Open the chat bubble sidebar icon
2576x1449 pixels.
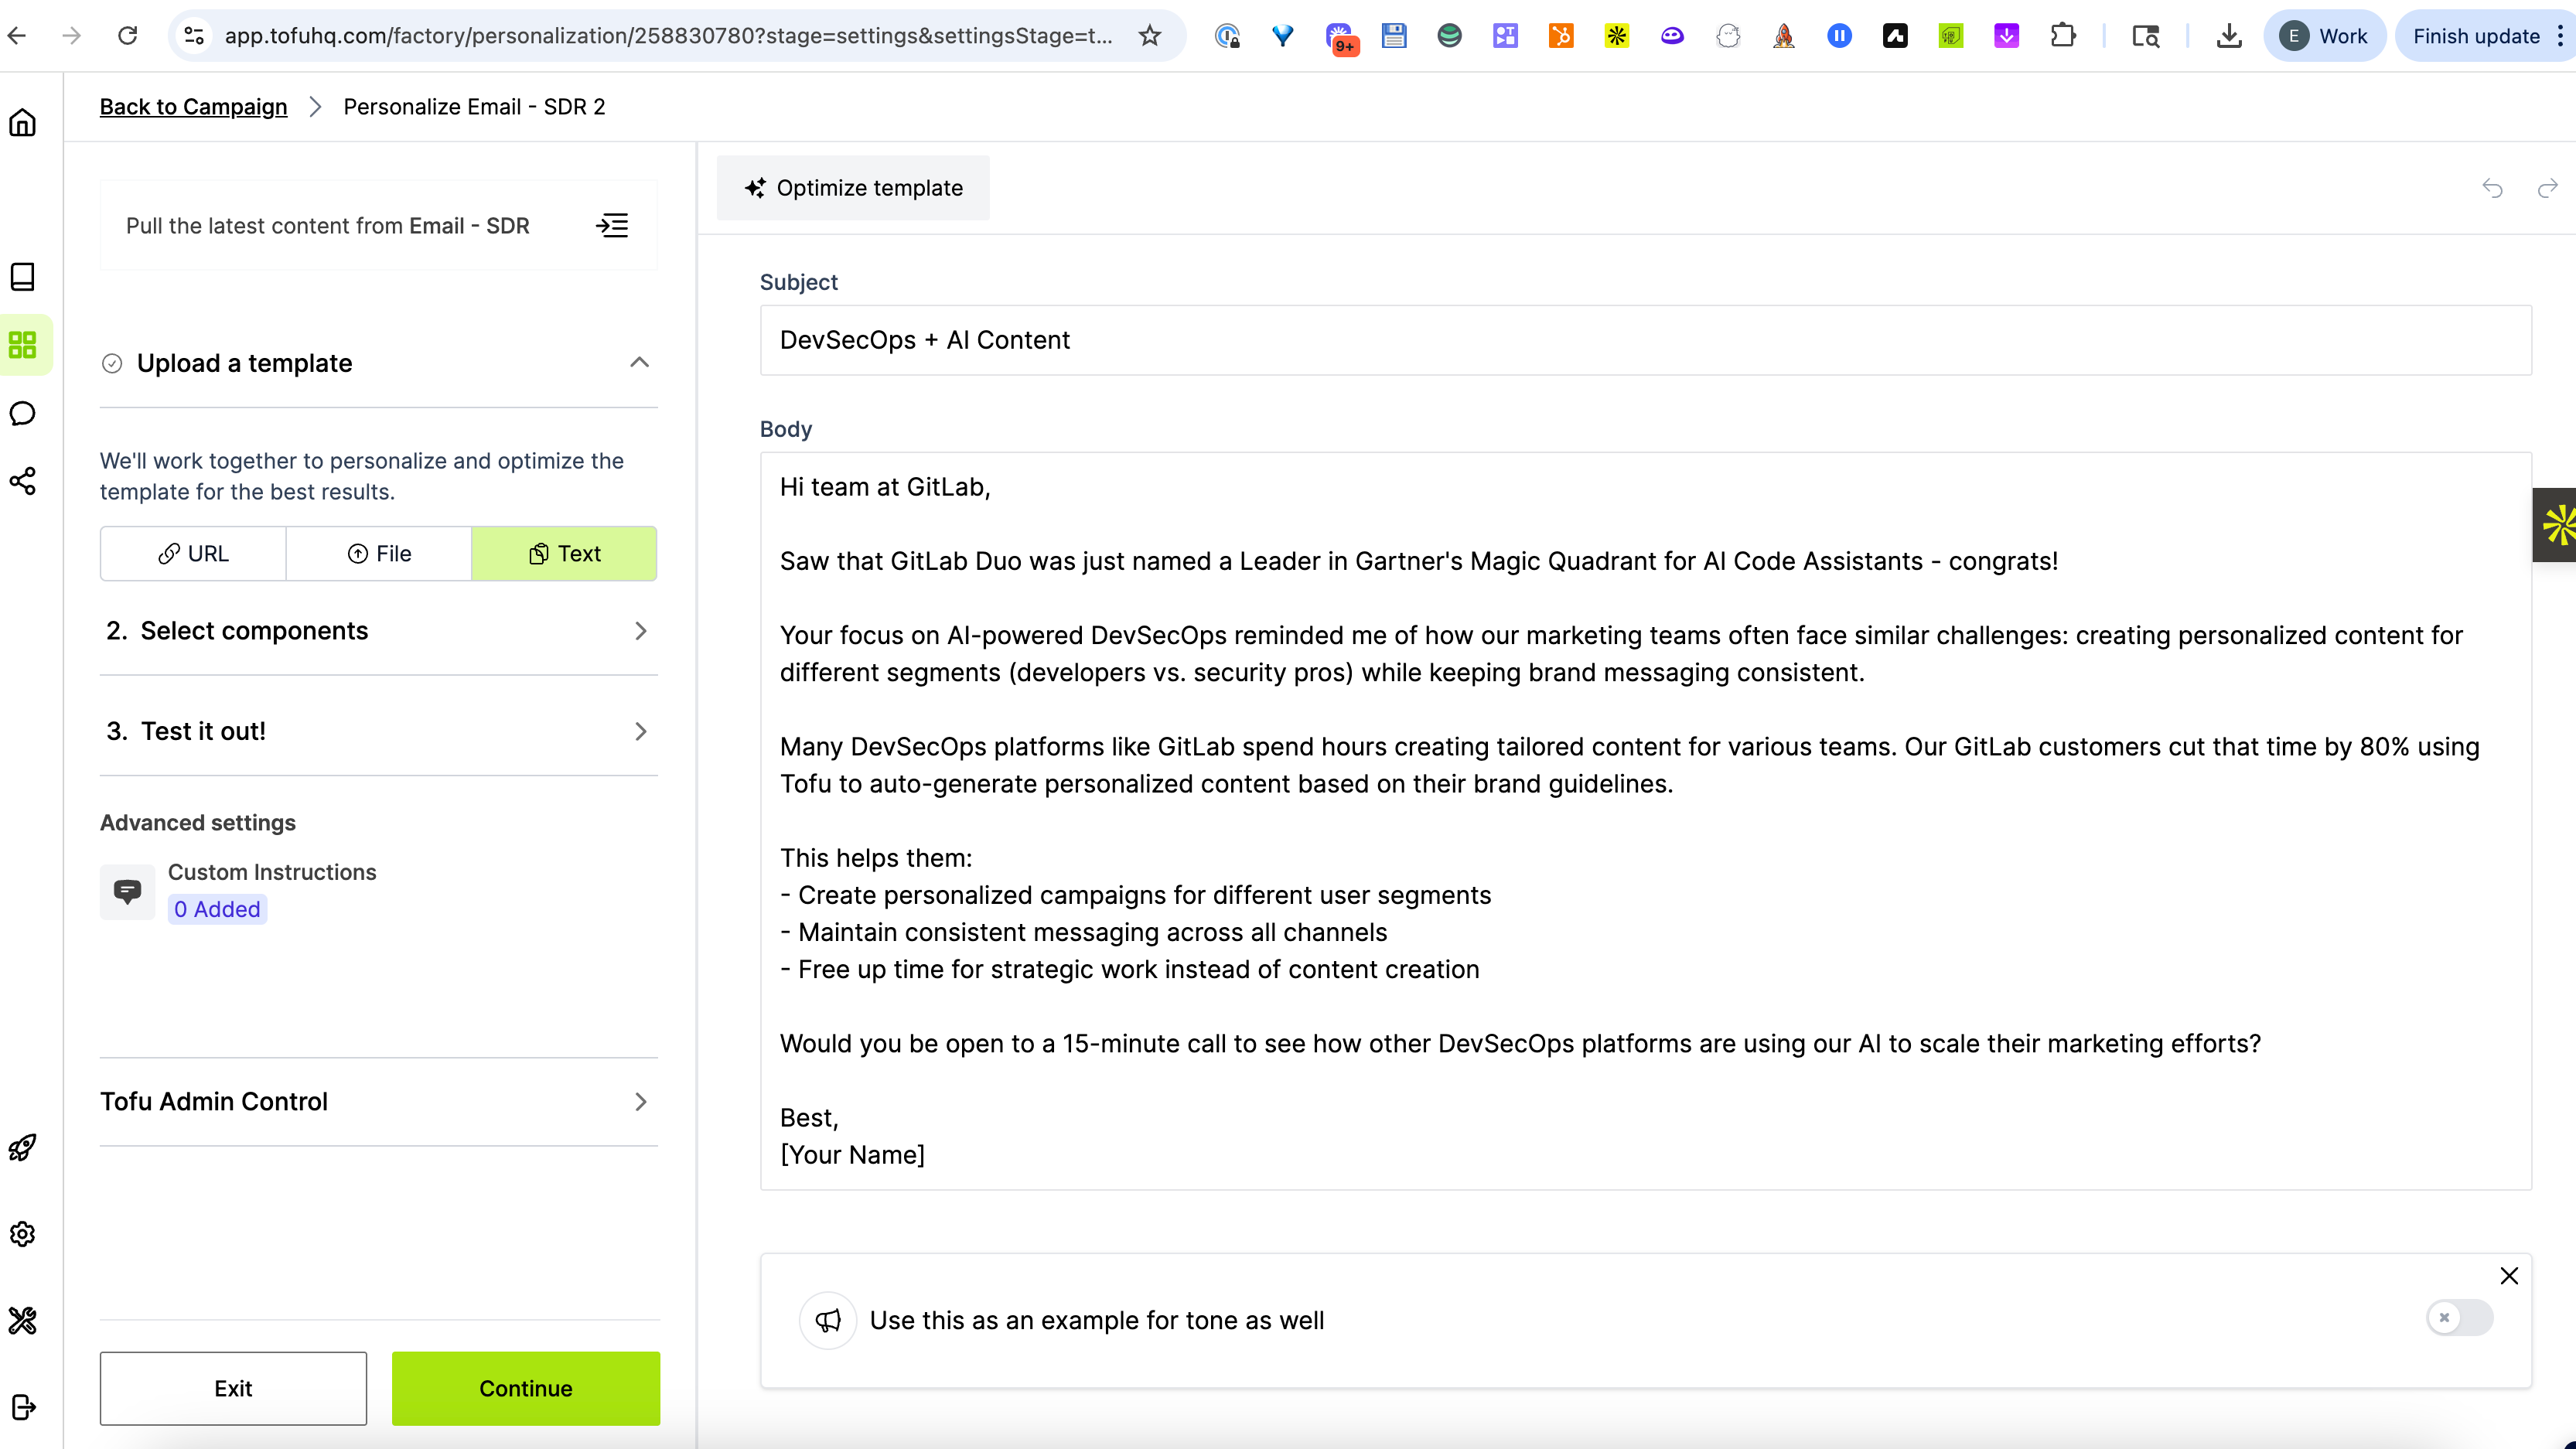pos(22,414)
